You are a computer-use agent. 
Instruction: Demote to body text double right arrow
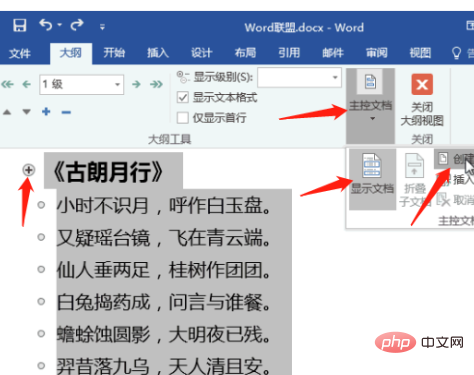click(156, 84)
